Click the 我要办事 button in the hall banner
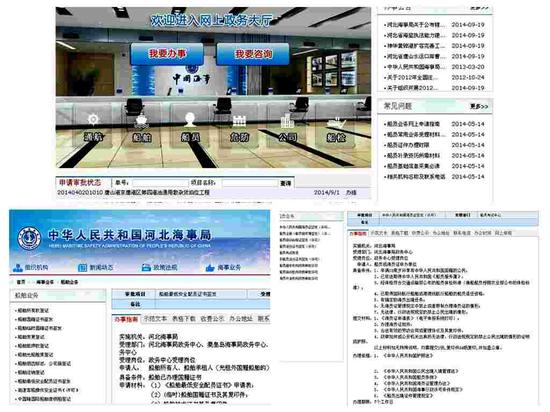 [x=167, y=54]
